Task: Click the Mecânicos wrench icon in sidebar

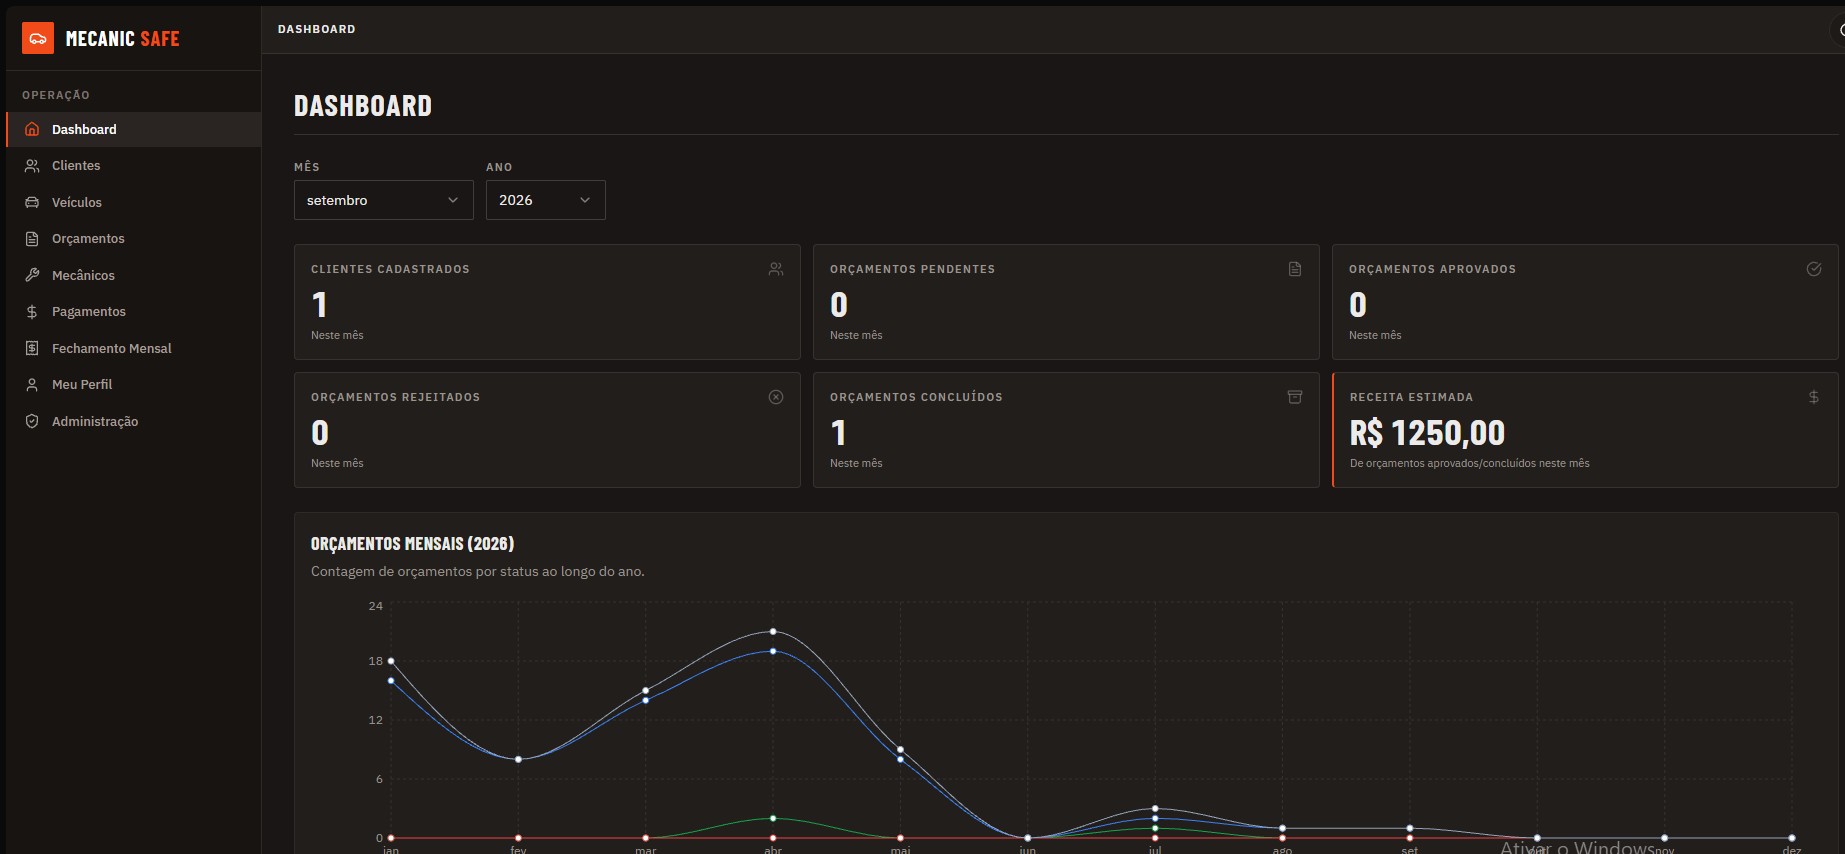Action: coord(32,275)
